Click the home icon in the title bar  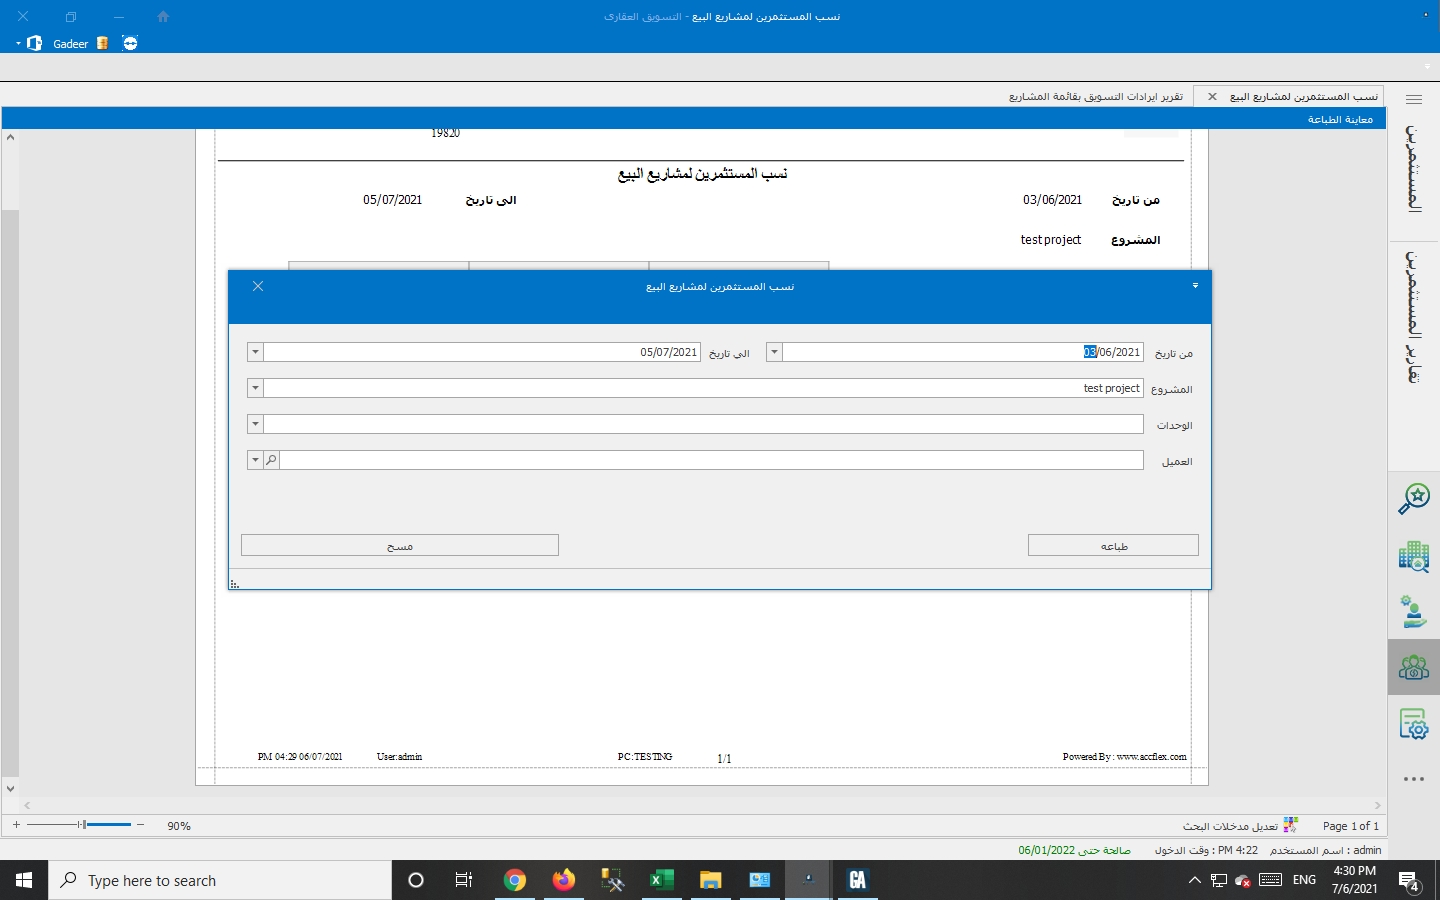click(x=163, y=17)
